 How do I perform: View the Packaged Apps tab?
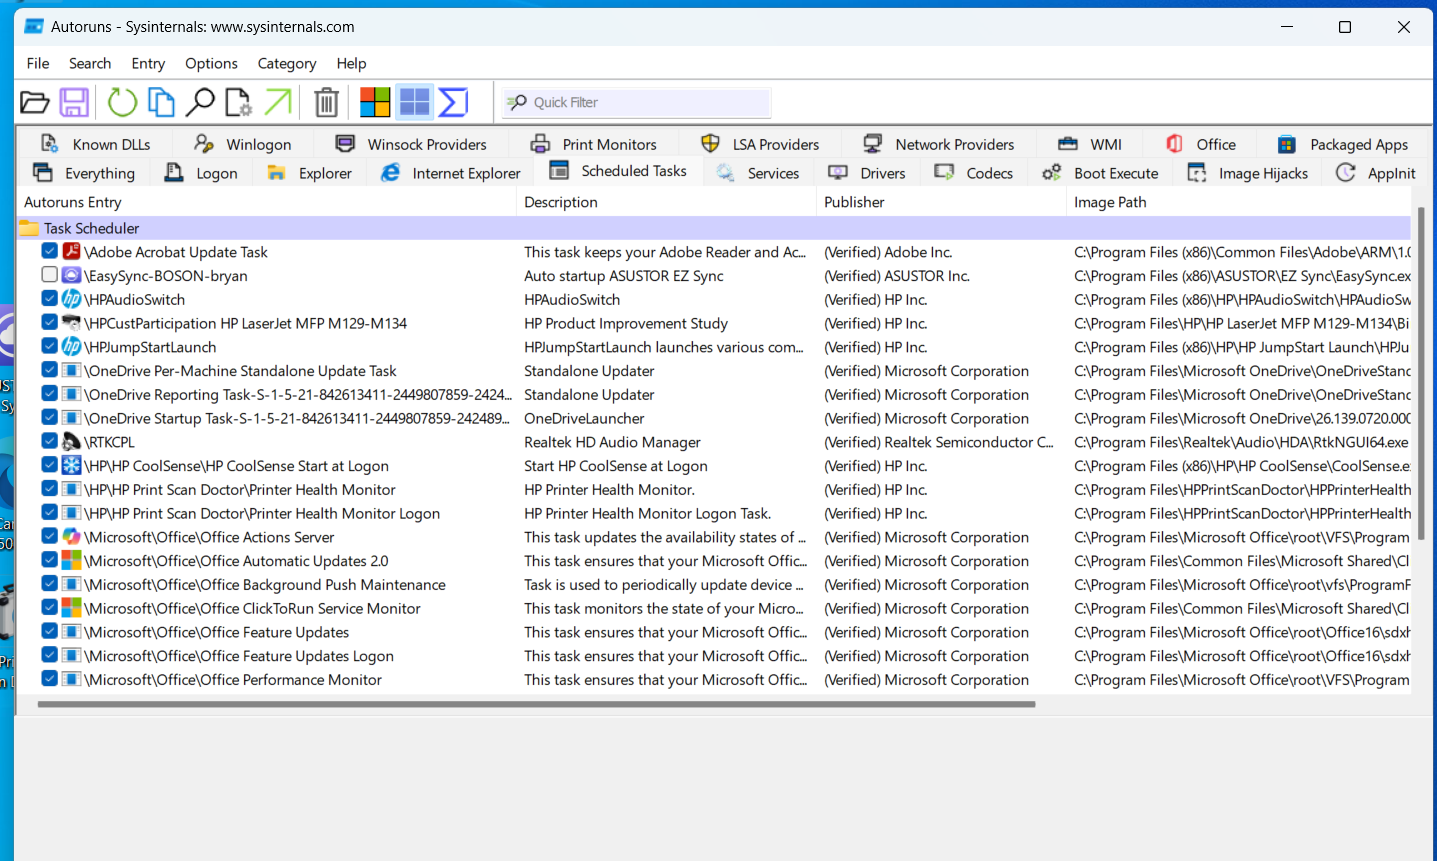point(1343,144)
